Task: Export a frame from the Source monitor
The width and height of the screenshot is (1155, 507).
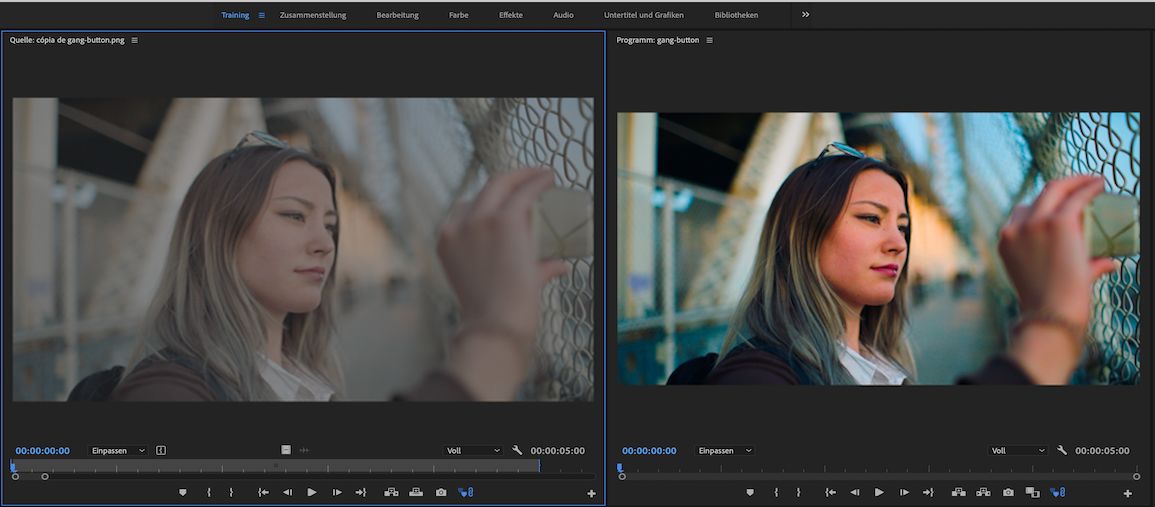Action: click(x=440, y=492)
